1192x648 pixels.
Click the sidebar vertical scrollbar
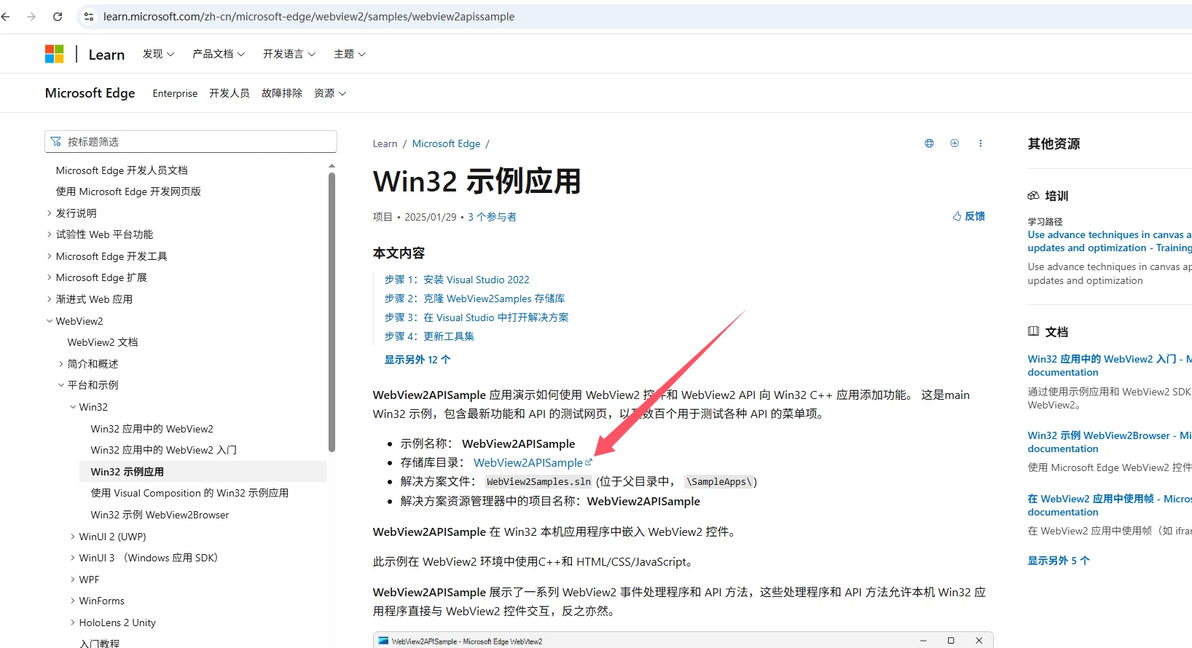coord(331,312)
